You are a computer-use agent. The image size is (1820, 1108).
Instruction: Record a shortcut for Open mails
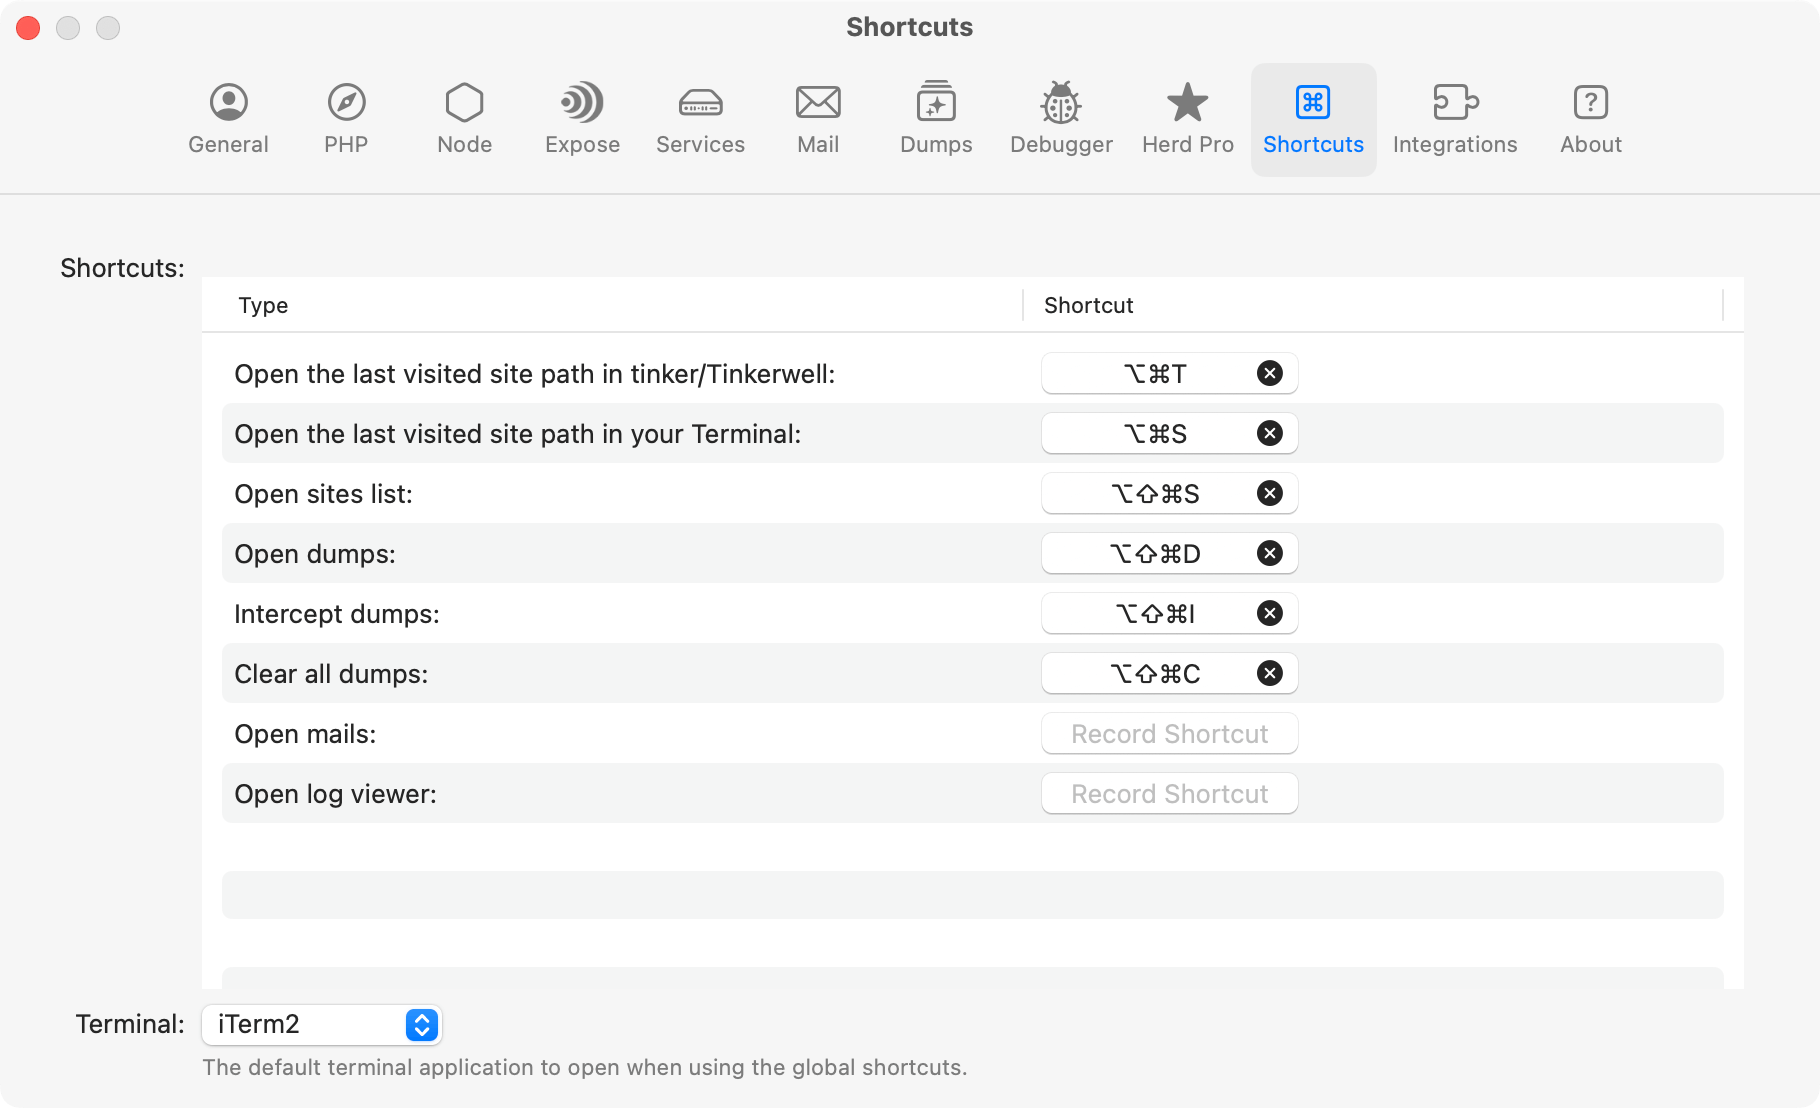click(x=1168, y=733)
